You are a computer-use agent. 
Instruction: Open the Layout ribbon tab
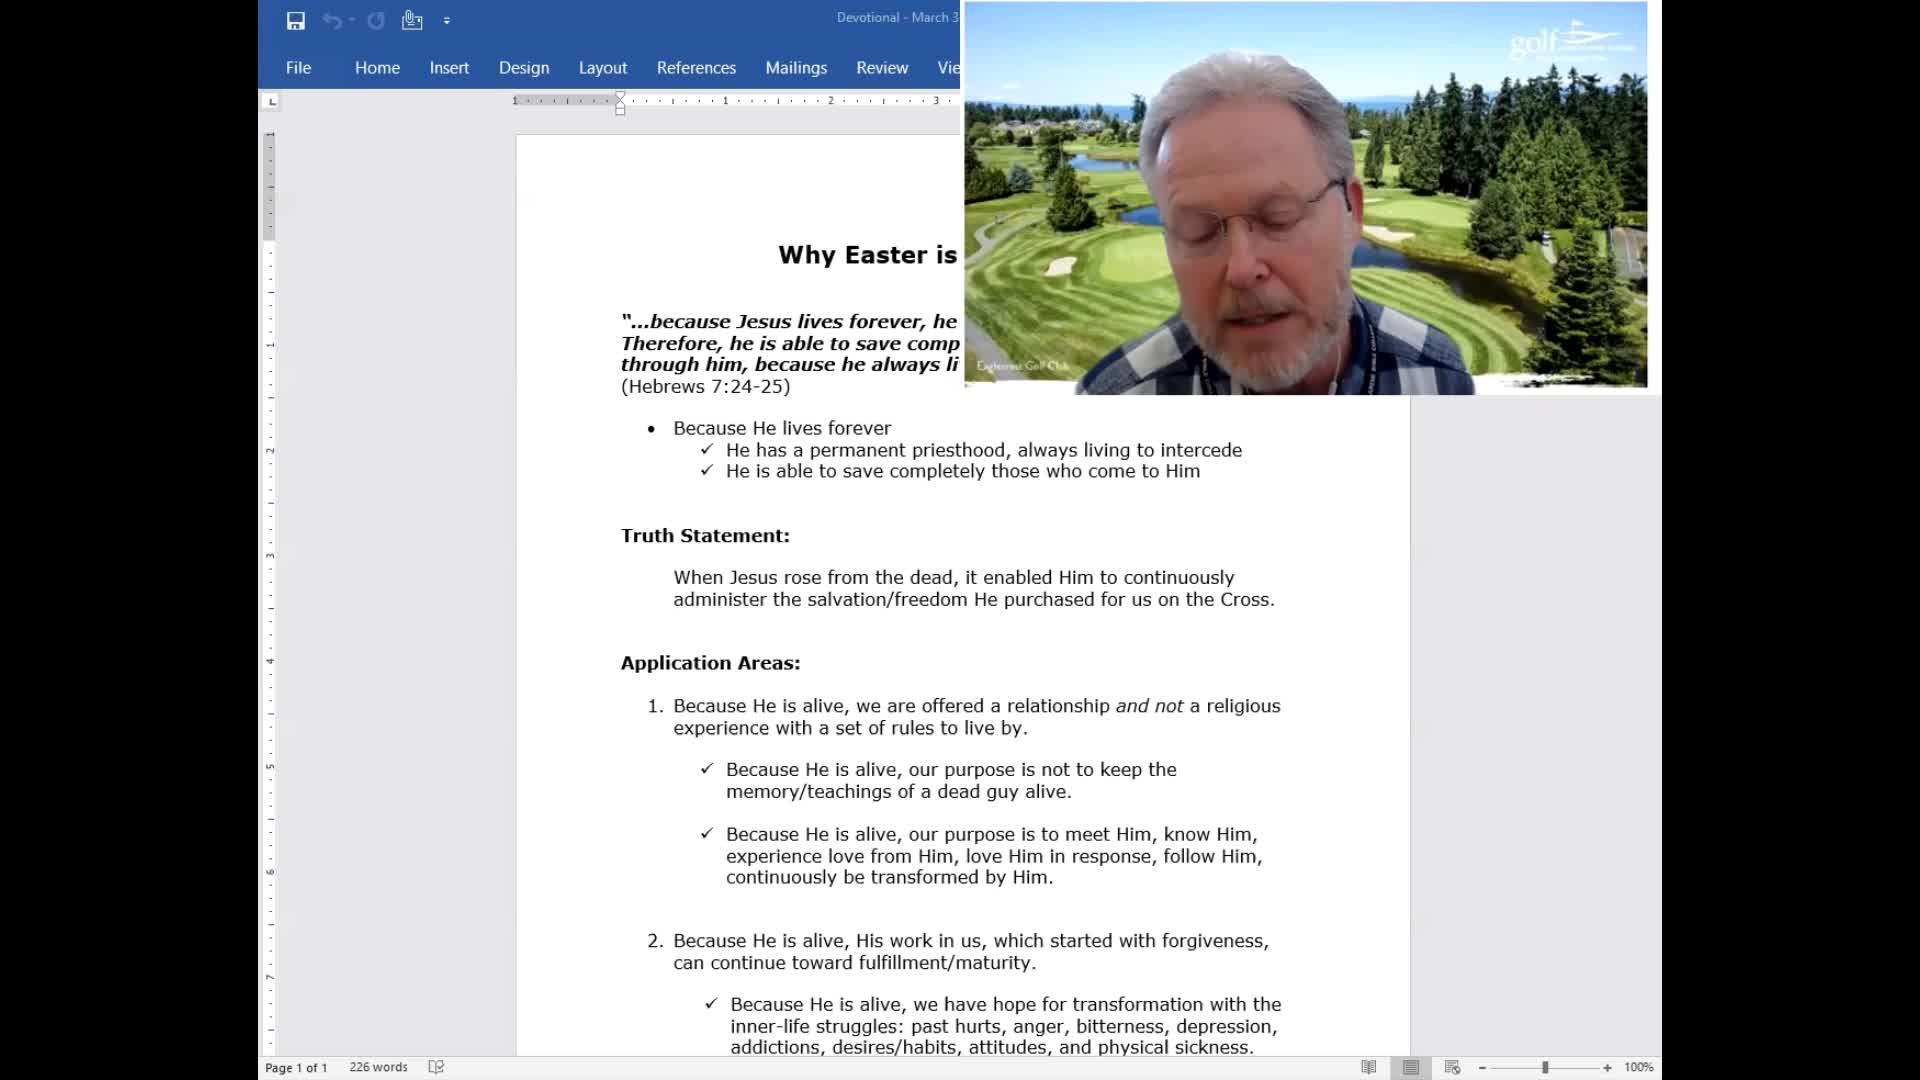tap(603, 67)
